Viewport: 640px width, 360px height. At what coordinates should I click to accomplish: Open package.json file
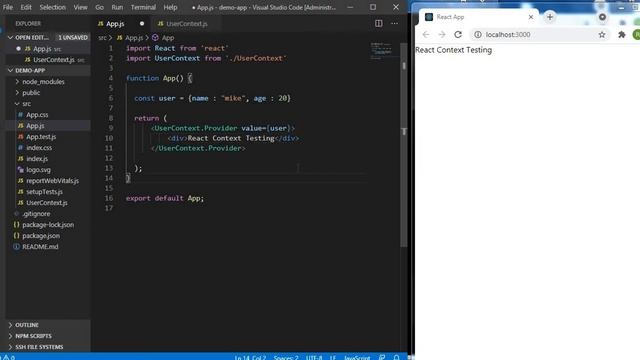tap(41, 236)
